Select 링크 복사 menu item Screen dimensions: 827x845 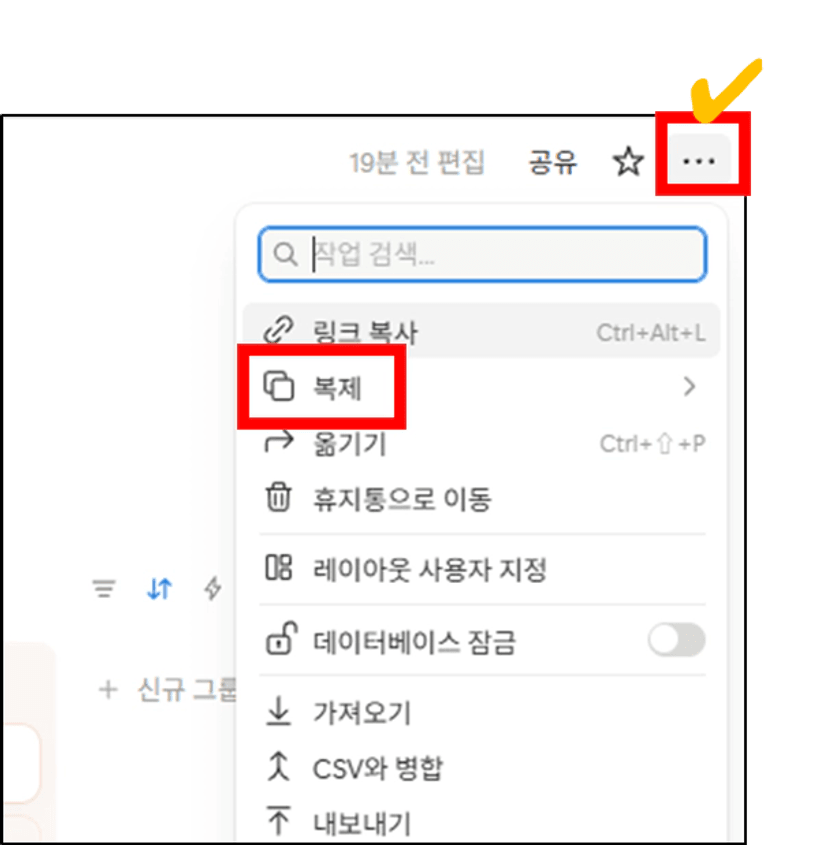[x=481, y=330]
